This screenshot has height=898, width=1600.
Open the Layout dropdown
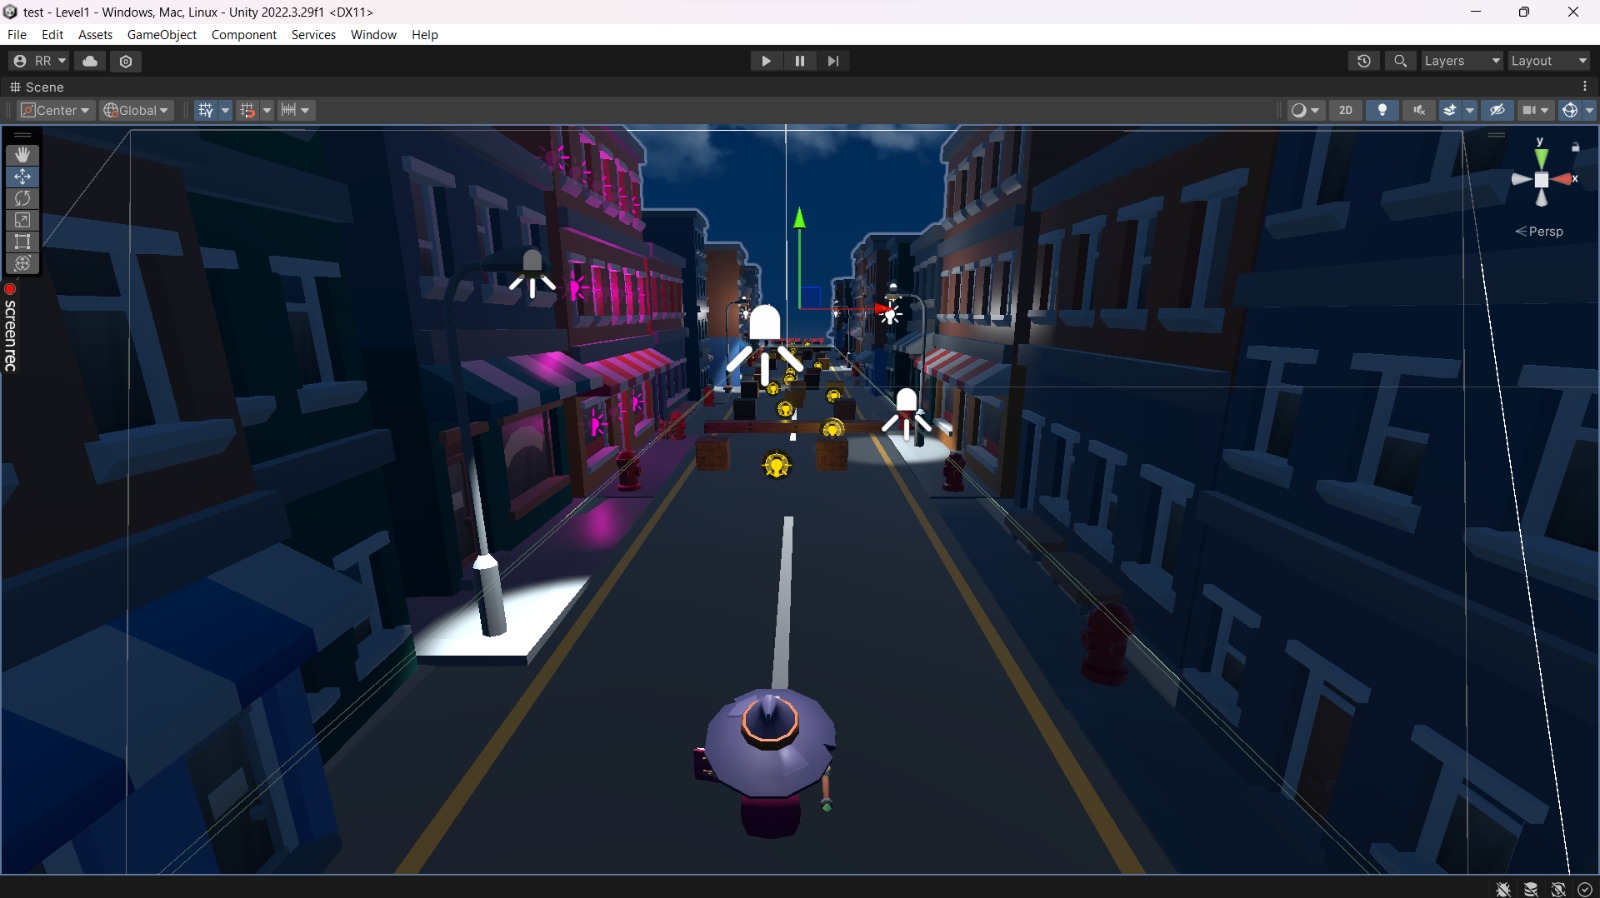[x=1549, y=61]
